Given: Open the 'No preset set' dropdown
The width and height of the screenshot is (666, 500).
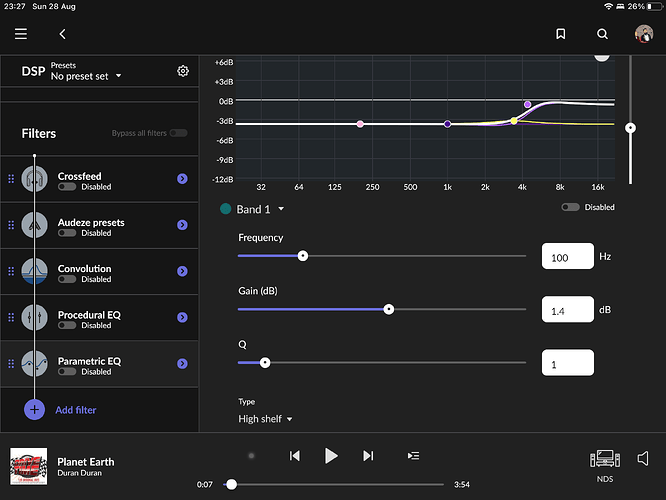Looking at the screenshot, I should [86, 76].
